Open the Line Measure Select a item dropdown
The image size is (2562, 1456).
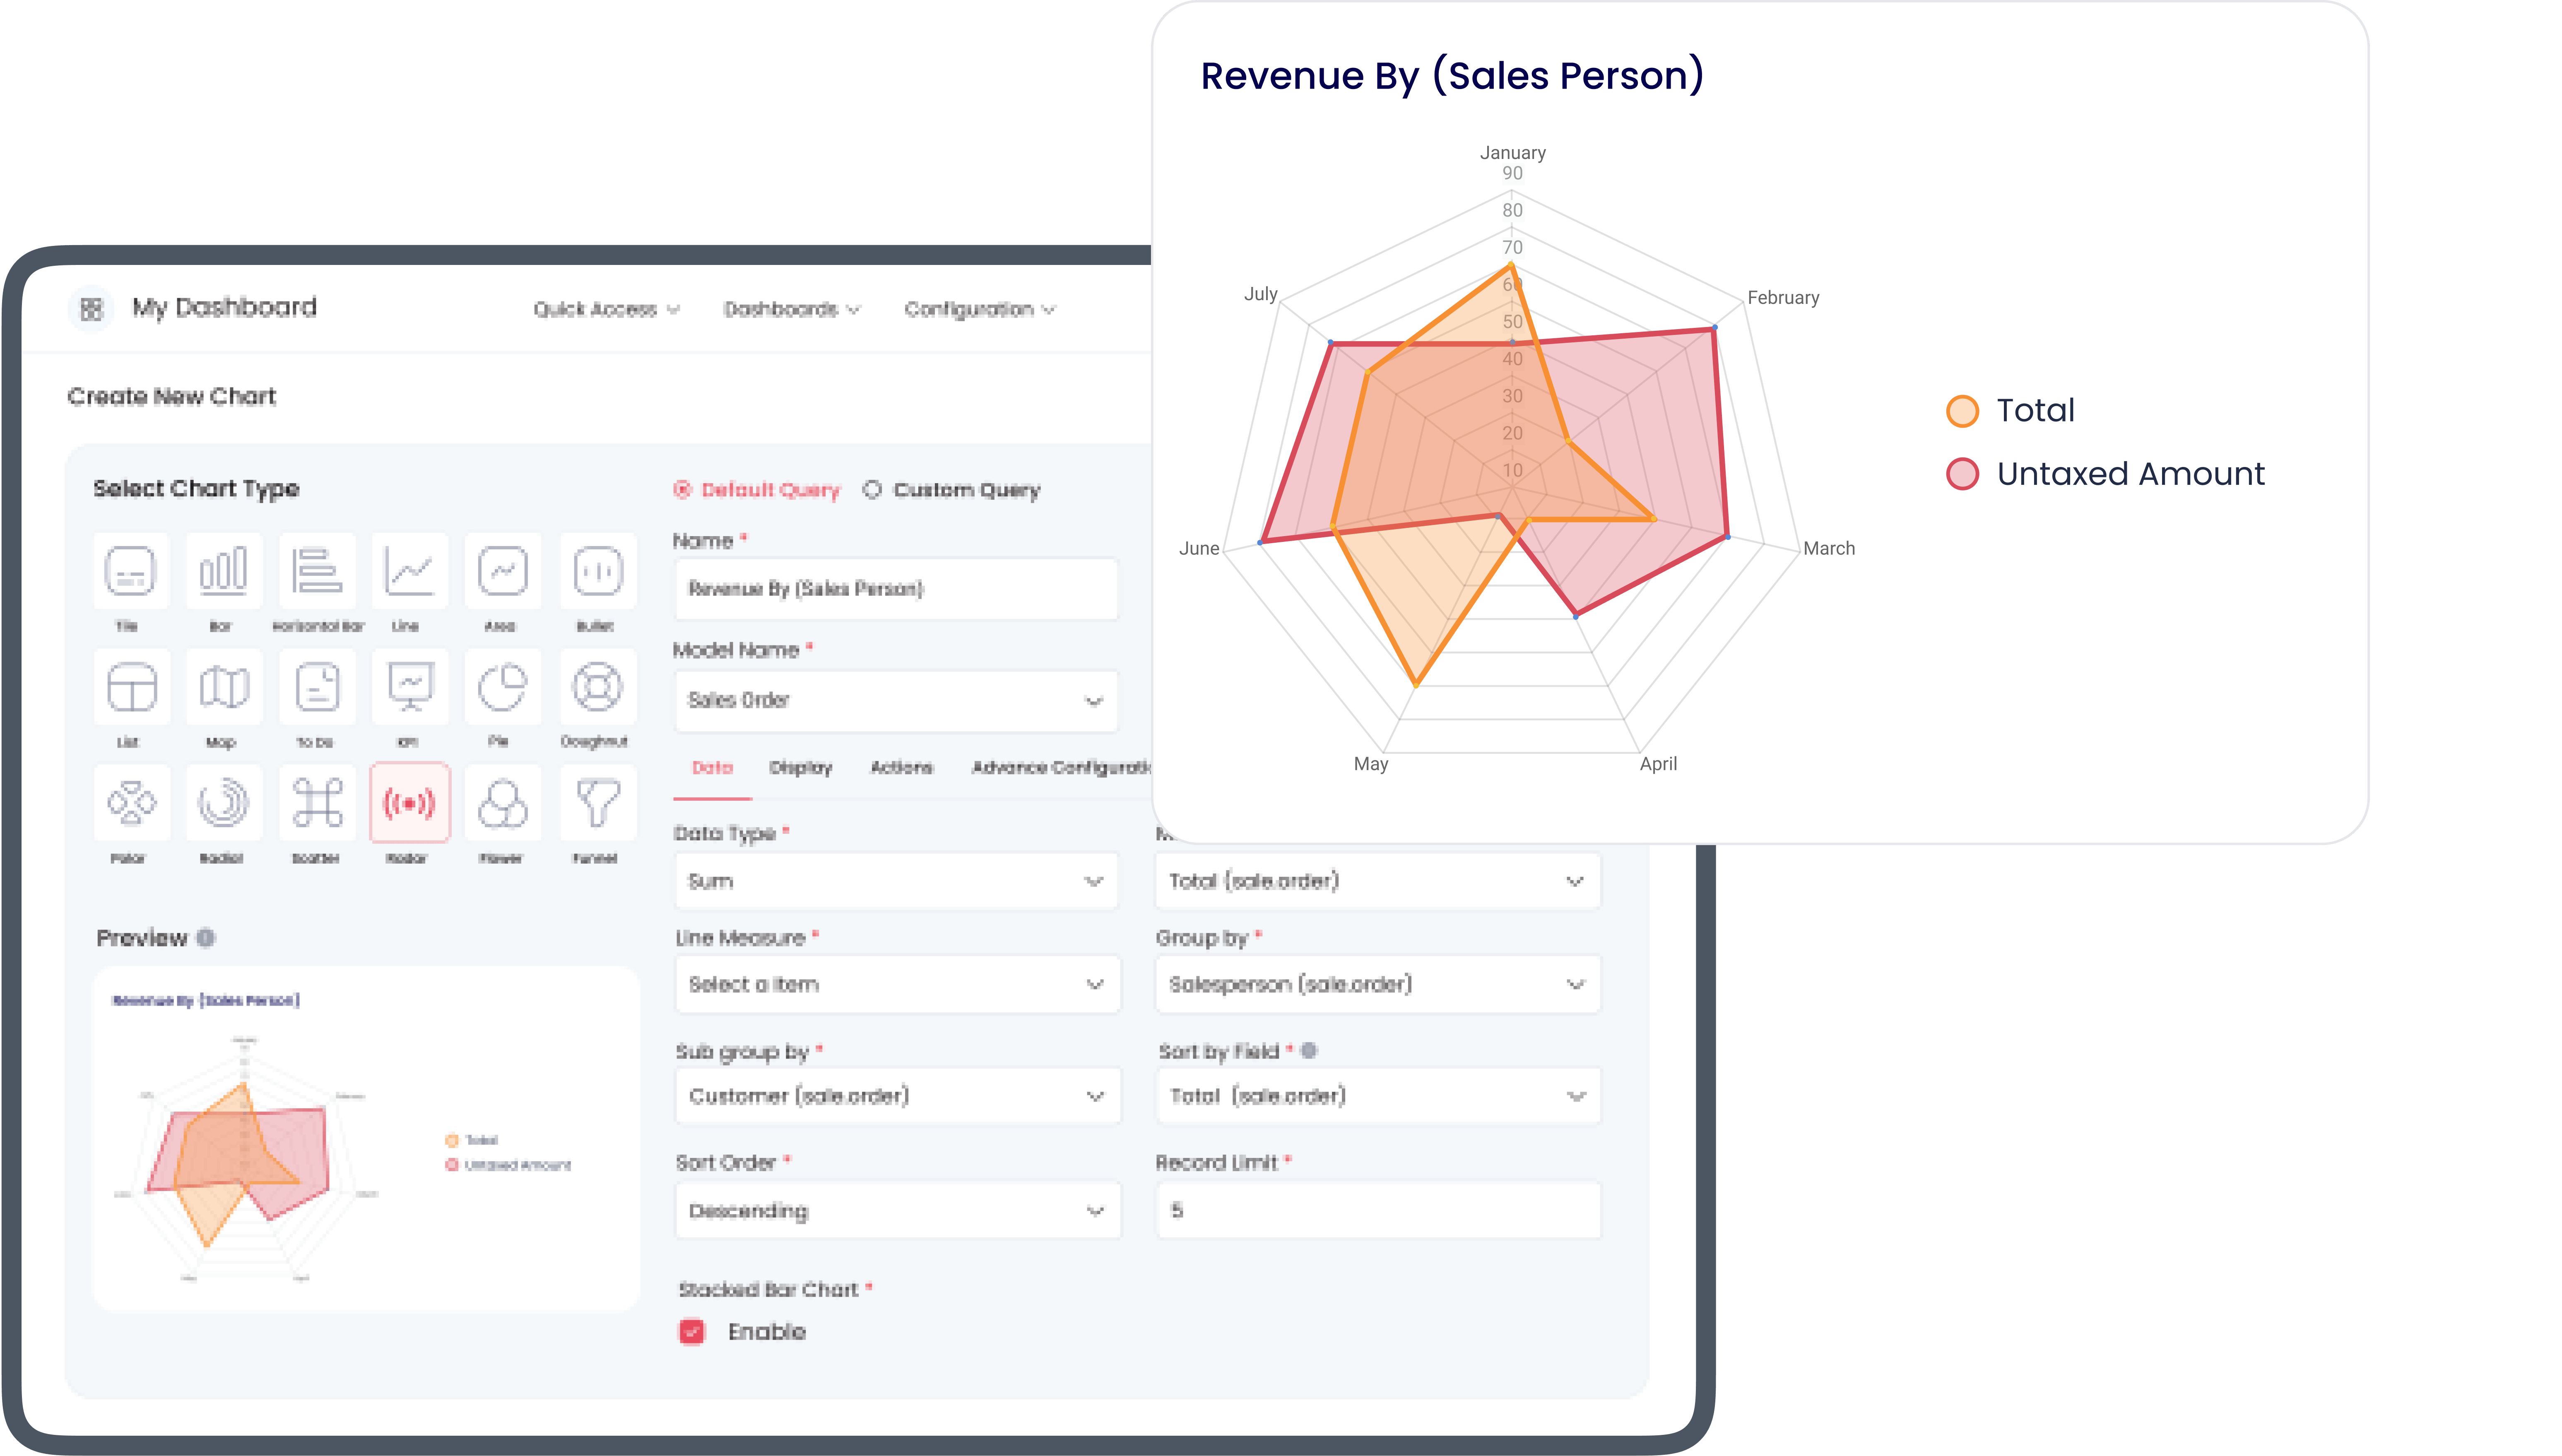[897, 985]
